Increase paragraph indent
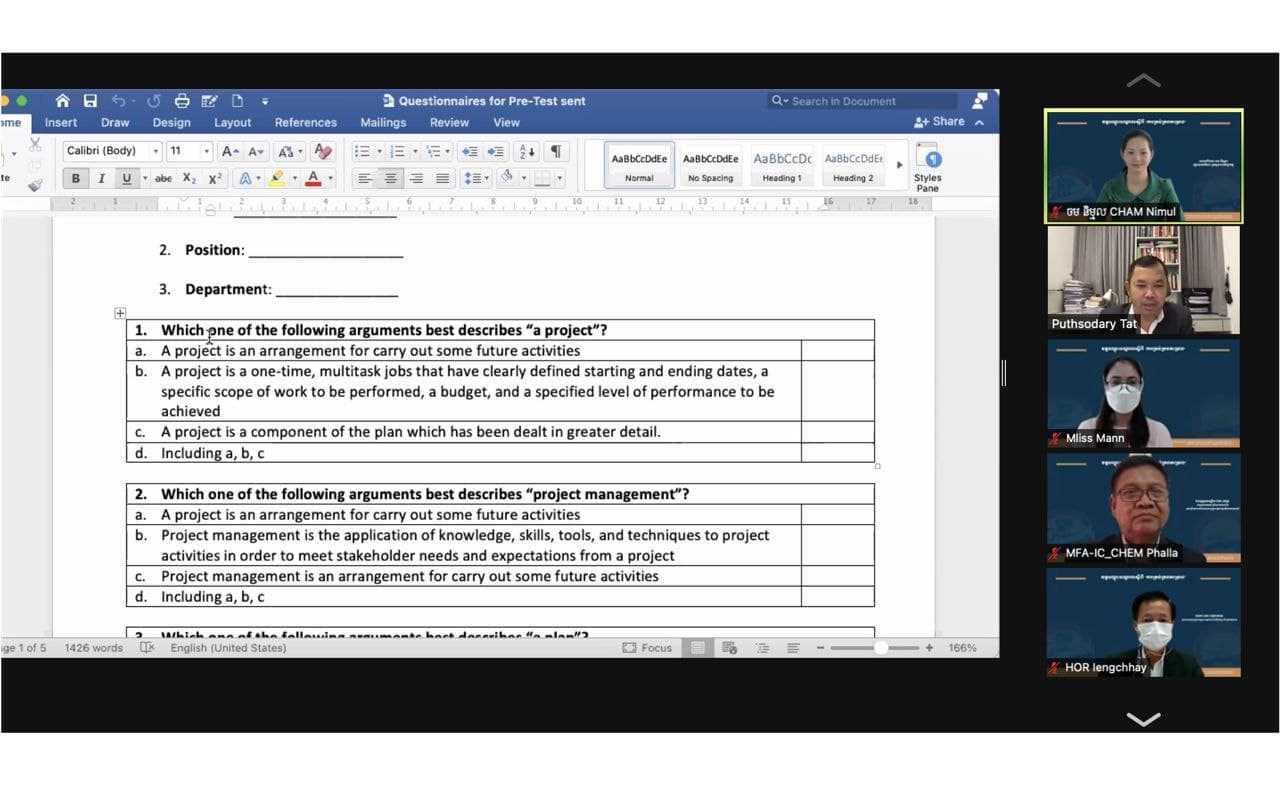Screen dimensions: 1280x800 [496, 152]
